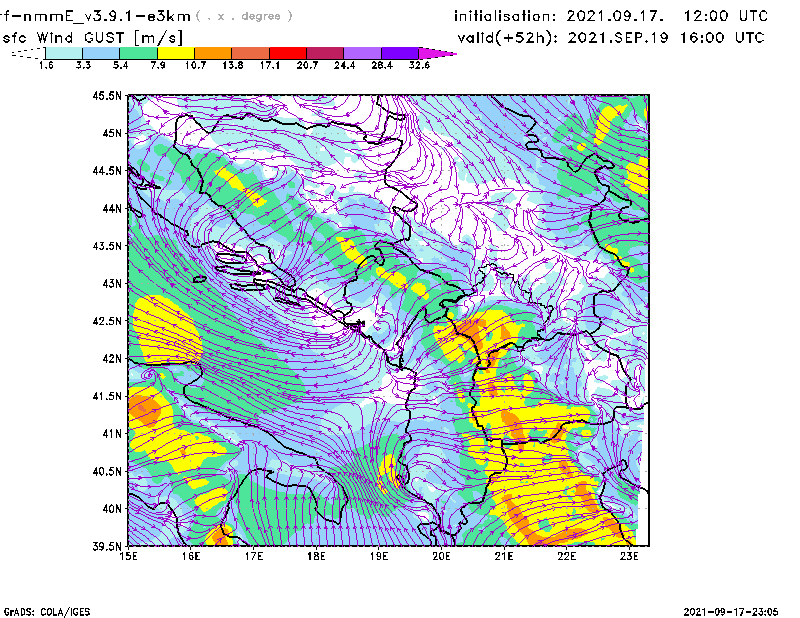This screenshot has width=800, height=618.
Task: Click the light purple legend swatch
Action: [362, 53]
